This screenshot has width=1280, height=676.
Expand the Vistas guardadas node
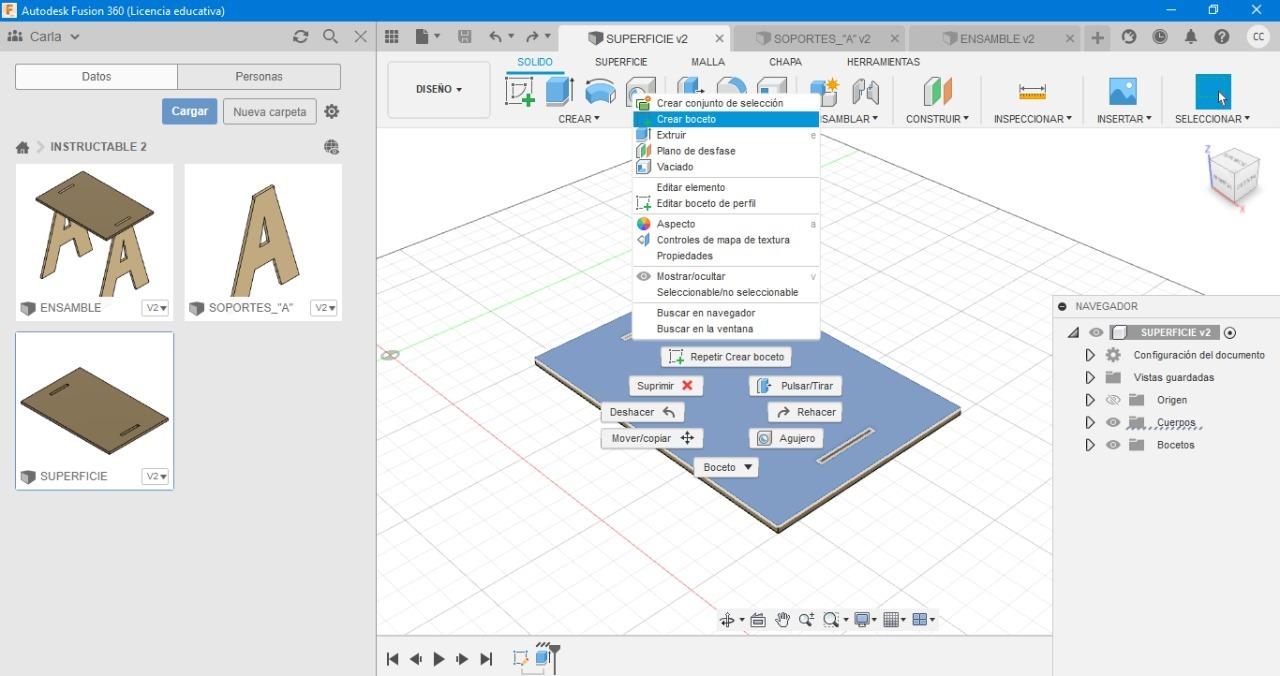pos(1090,377)
